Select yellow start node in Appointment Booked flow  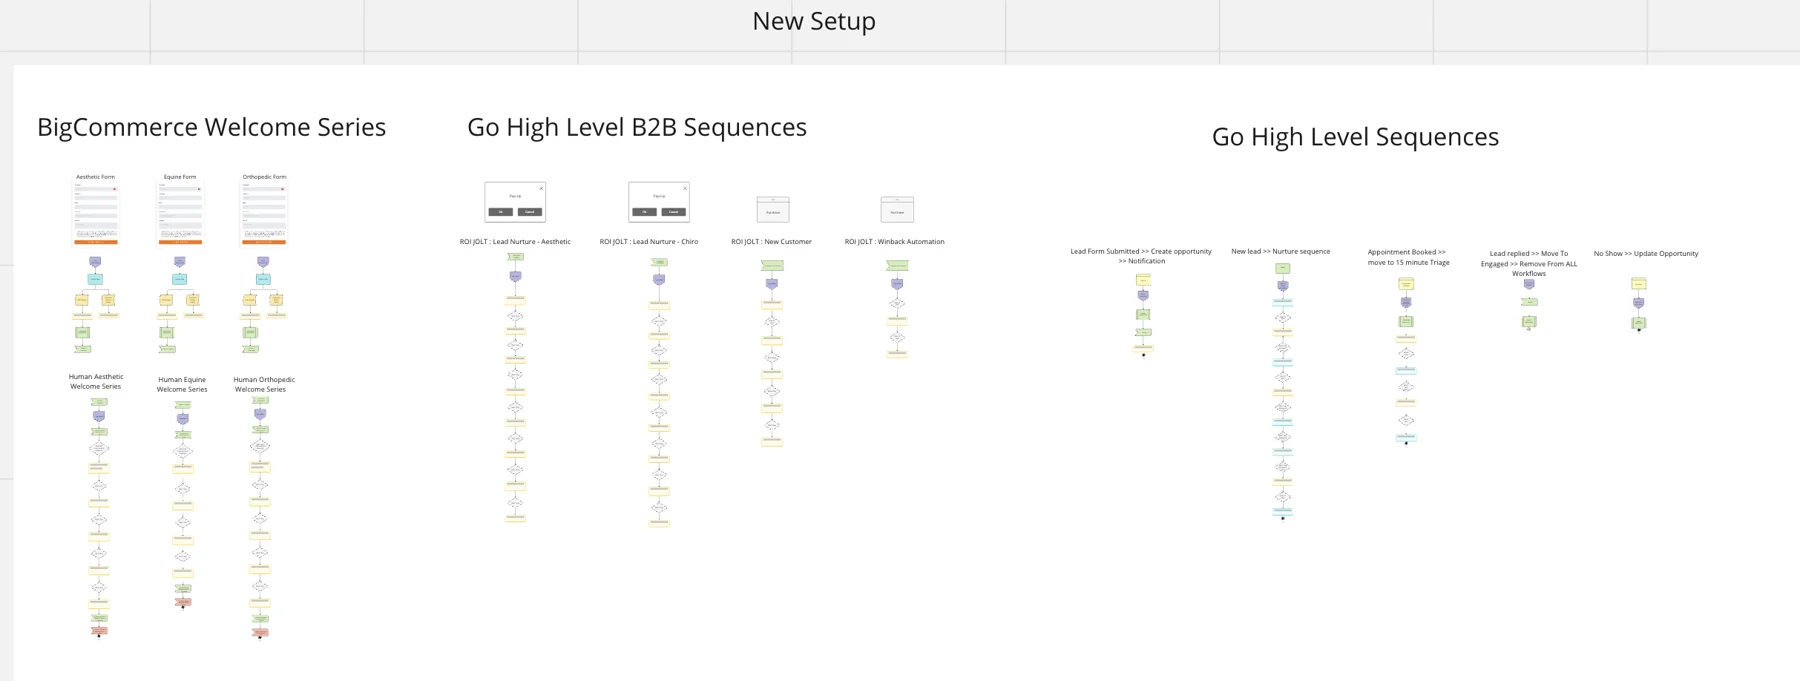click(1406, 284)
